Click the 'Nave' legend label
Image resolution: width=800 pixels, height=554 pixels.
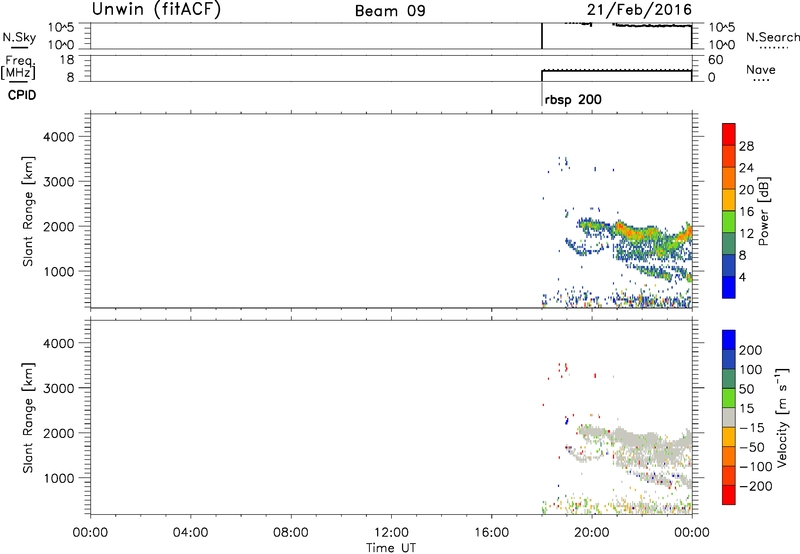tap(761, 69)
